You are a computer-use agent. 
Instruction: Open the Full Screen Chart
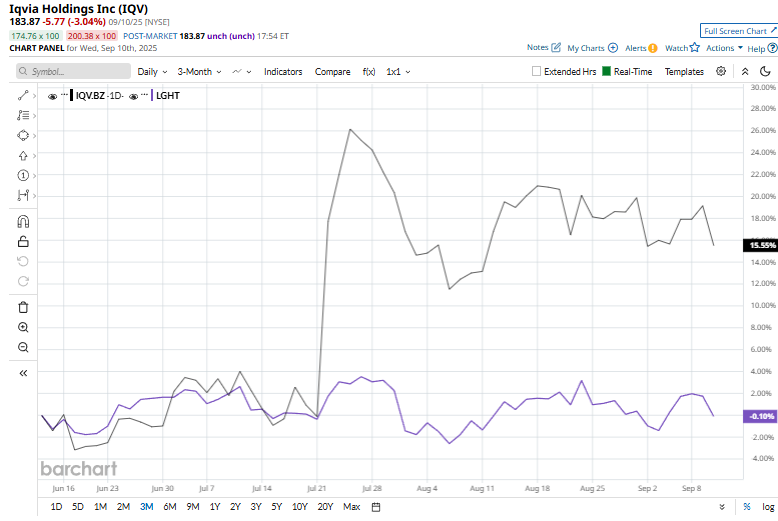coord(739,31)
